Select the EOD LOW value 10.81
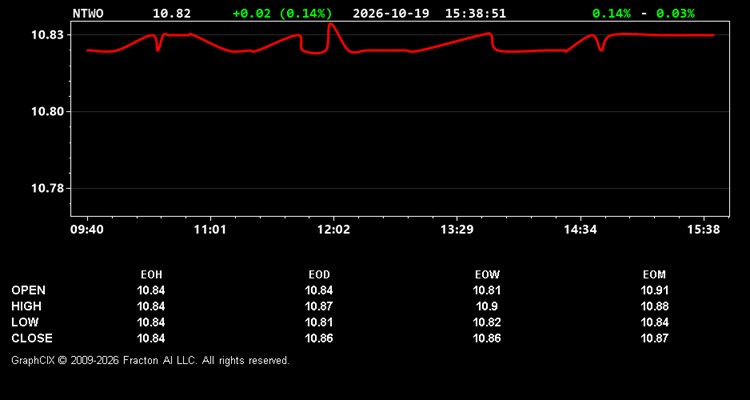This screenshot has width=750, height=400. (x=319, y=322)
